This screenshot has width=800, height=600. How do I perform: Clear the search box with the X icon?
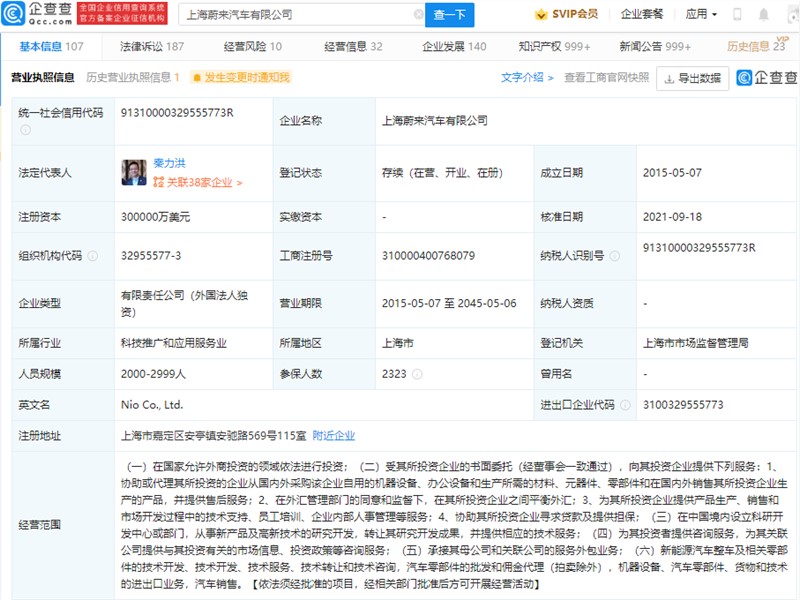[x=418, y=15]
